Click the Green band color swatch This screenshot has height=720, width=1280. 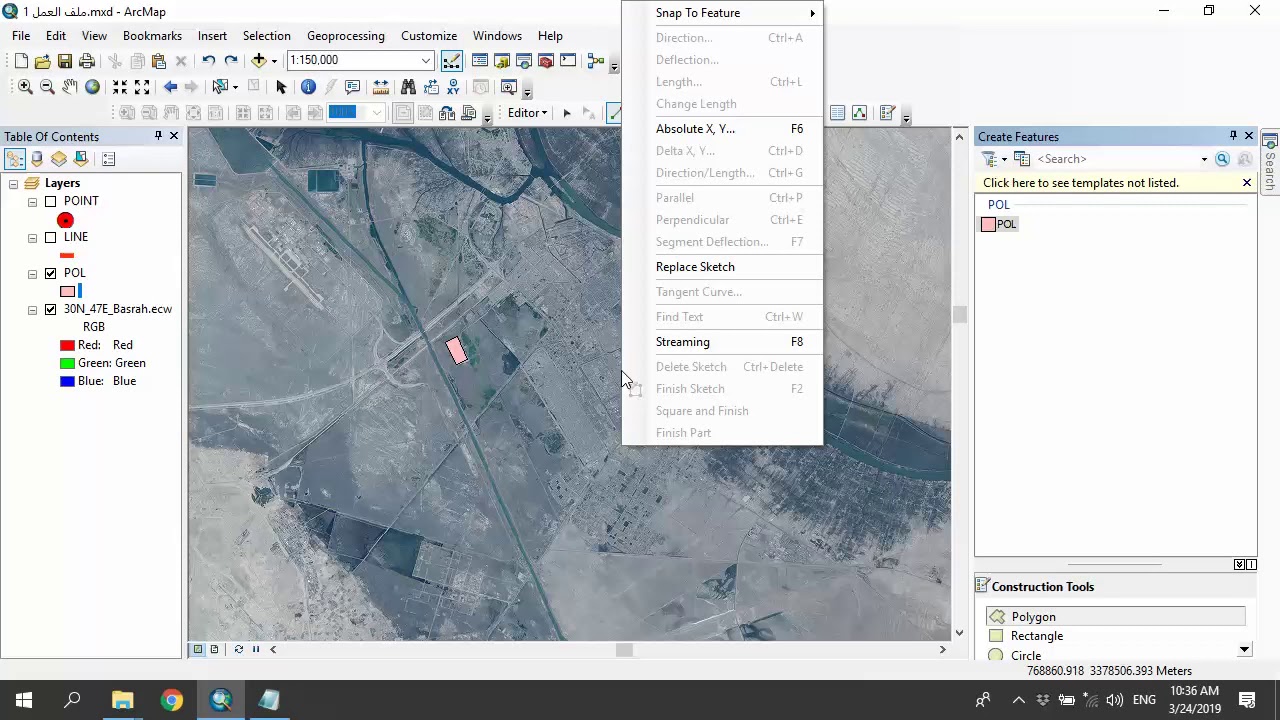pyautogui.click(x=67, y=363)
